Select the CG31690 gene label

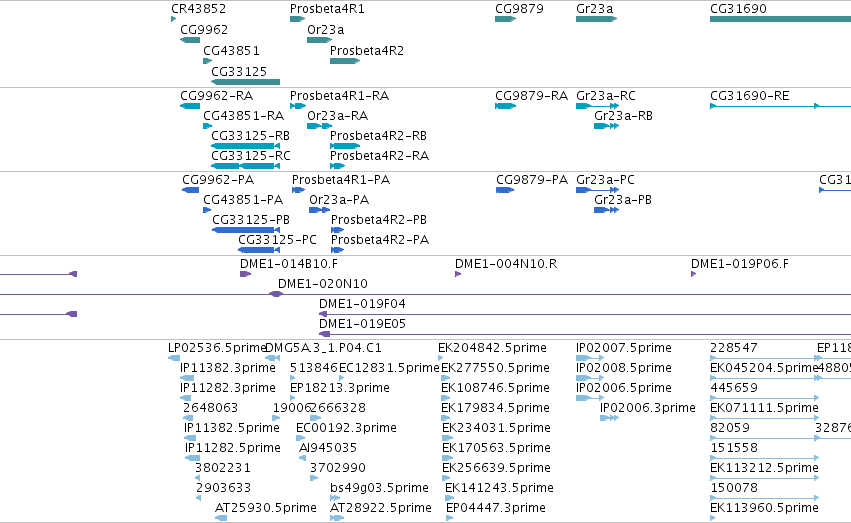point(739,9)
